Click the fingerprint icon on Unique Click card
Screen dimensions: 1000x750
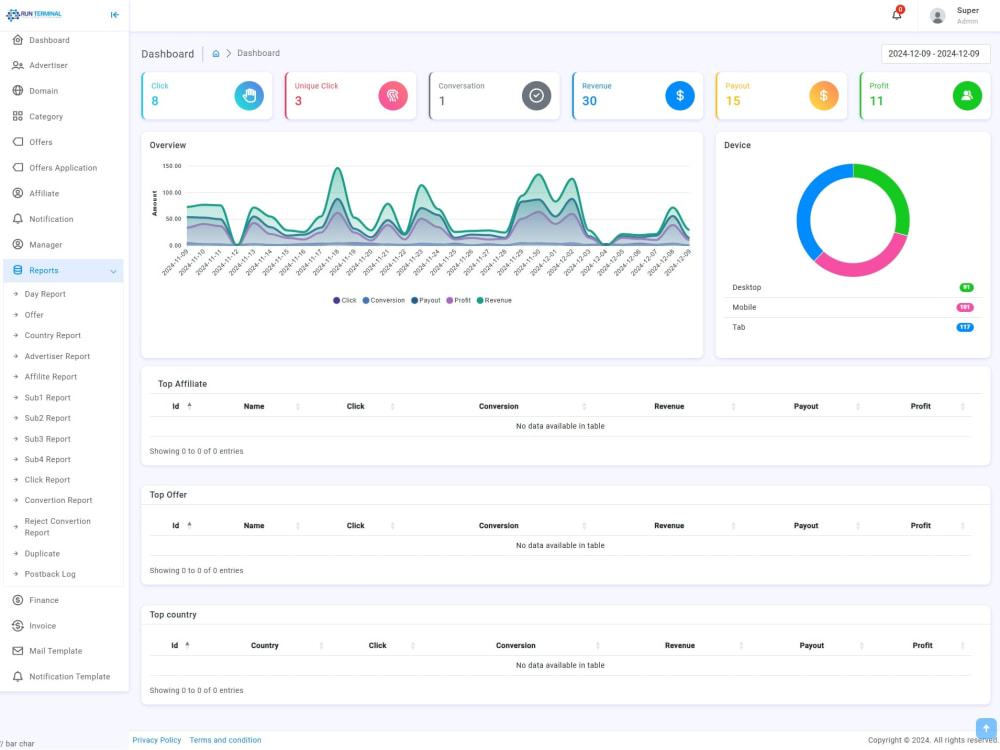[x=393, y=96]
